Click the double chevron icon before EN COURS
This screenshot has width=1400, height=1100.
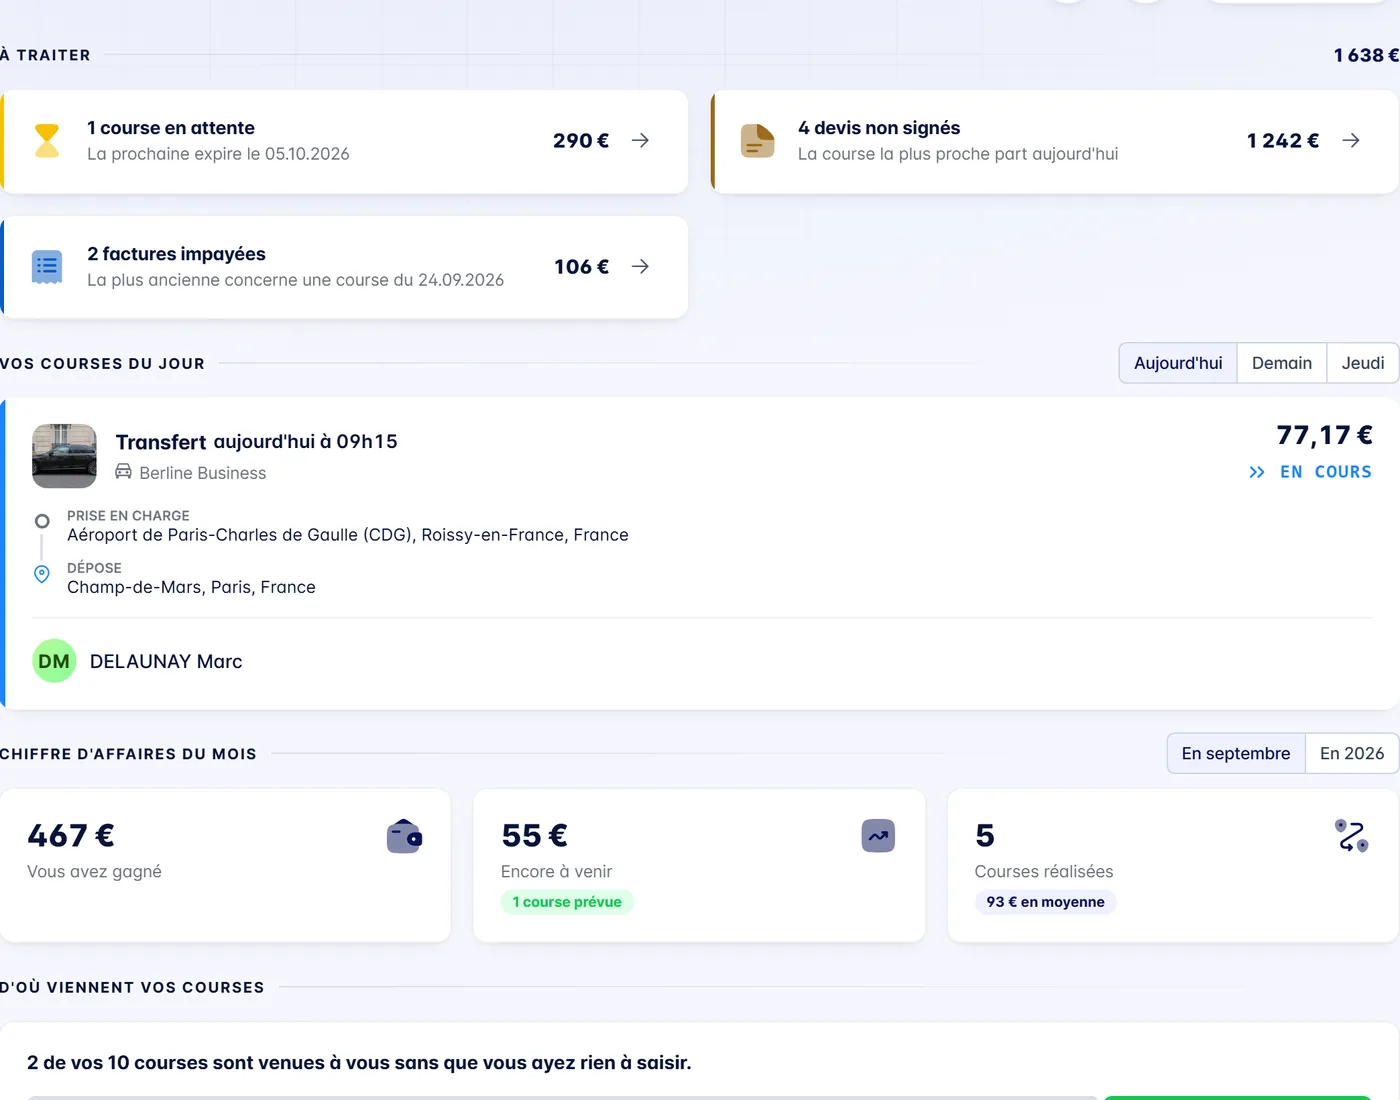coord(1257,472)
